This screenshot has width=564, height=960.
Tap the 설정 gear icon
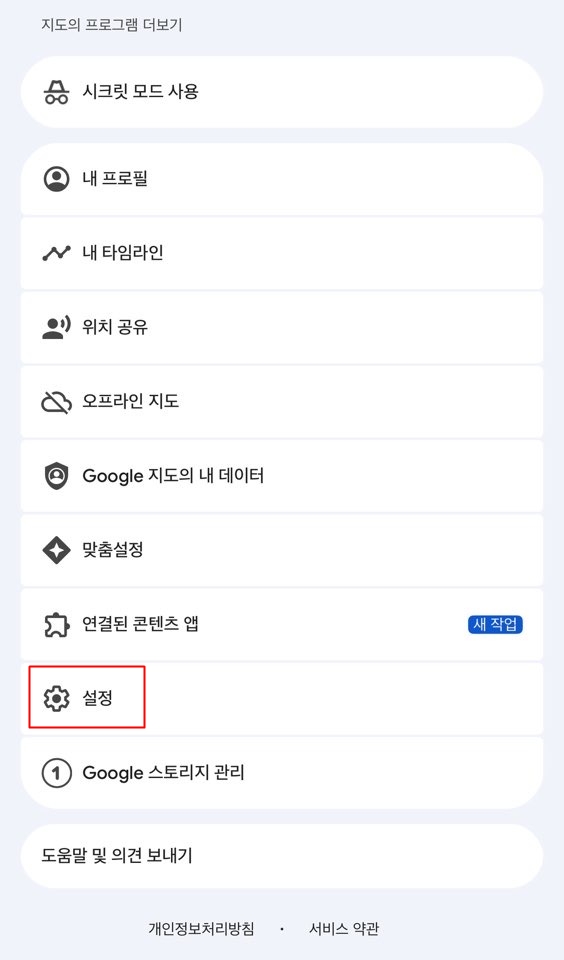click(x=56, y=699)
